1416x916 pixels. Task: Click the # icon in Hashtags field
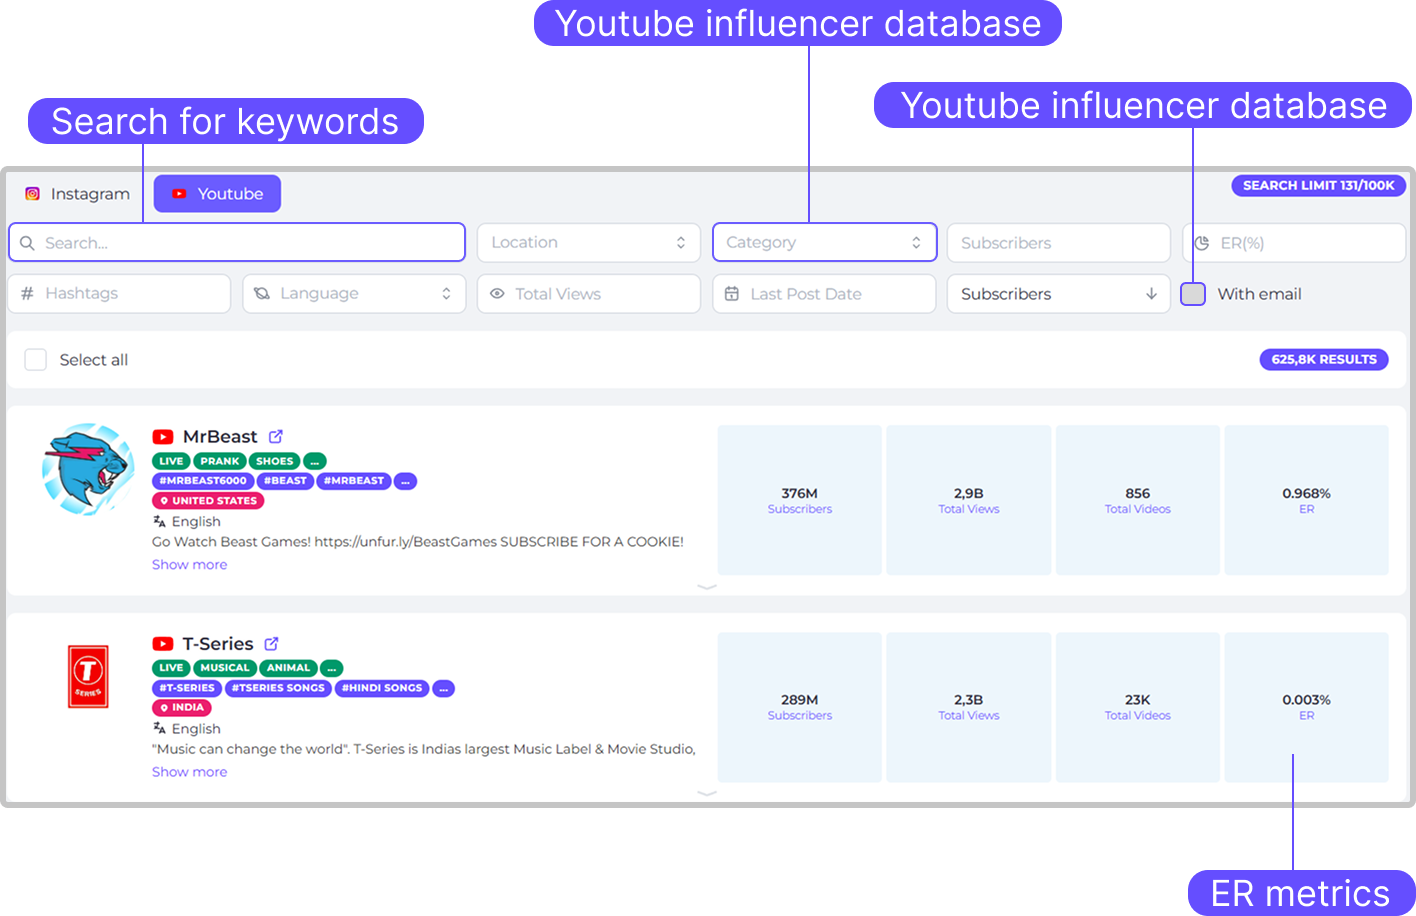tap(27, 293)
